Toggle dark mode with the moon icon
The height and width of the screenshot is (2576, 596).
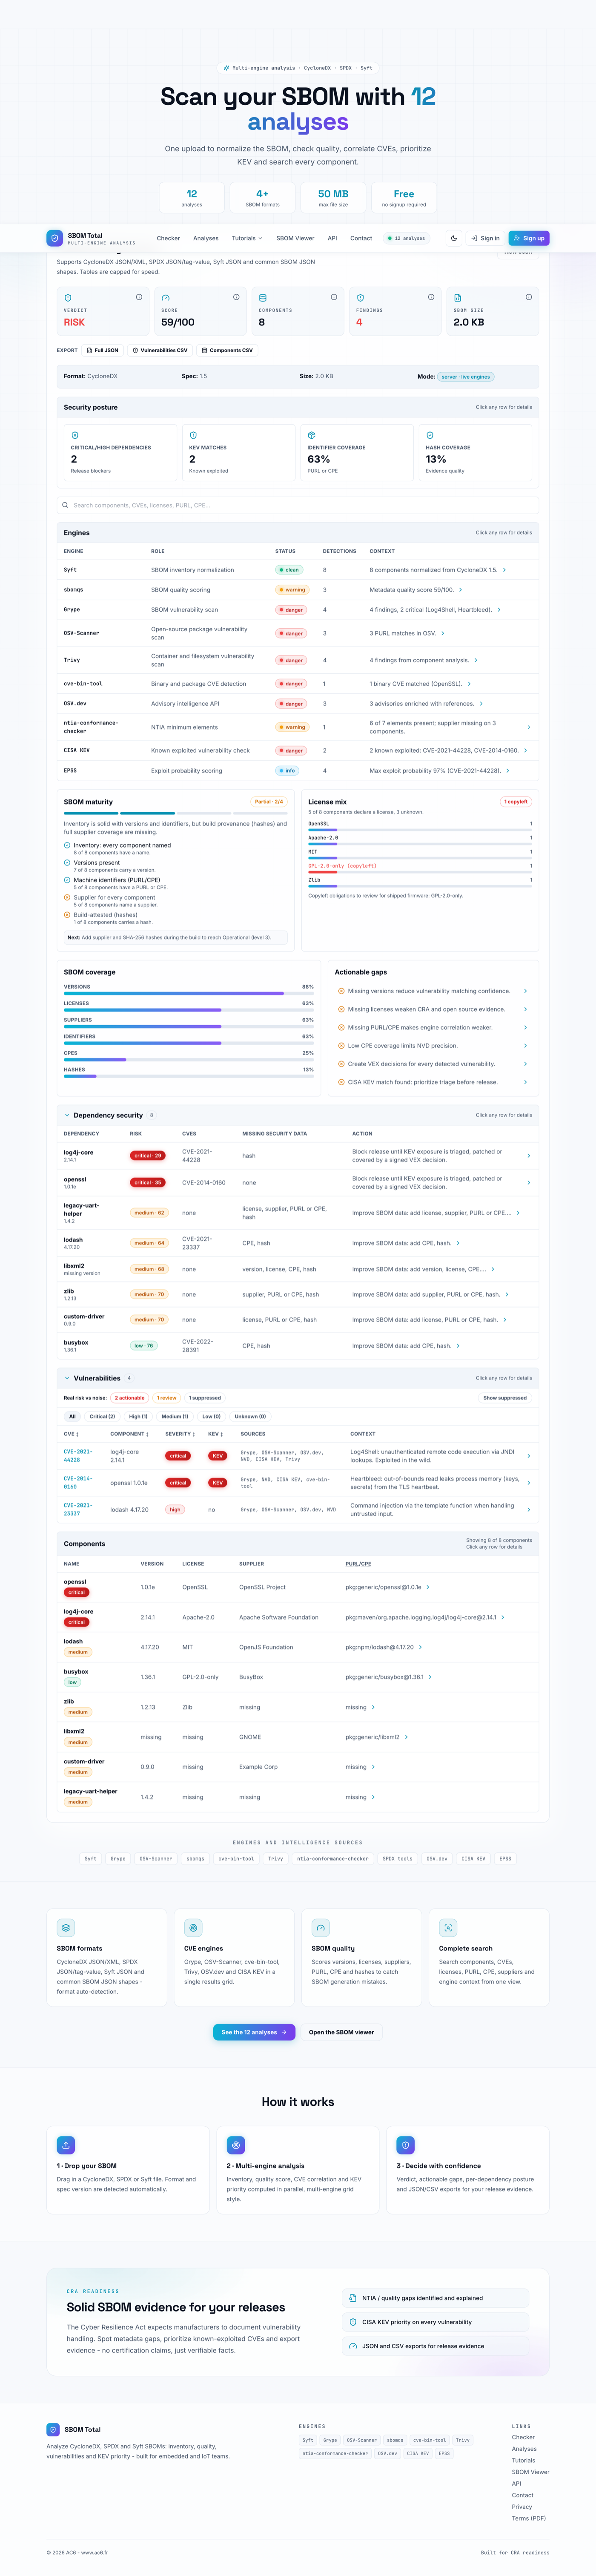tap(454, 238)
